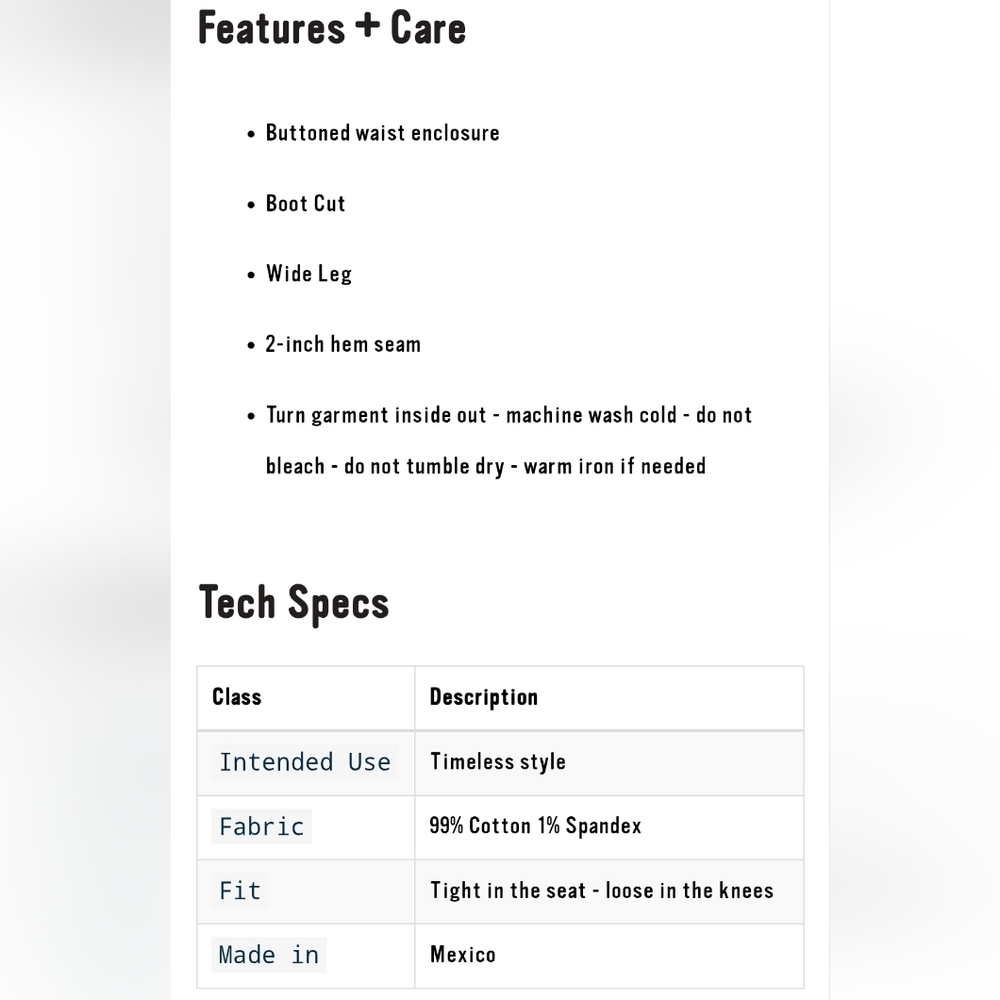Select the Wide Leg list item
1000x1000 pixels.
309,274
